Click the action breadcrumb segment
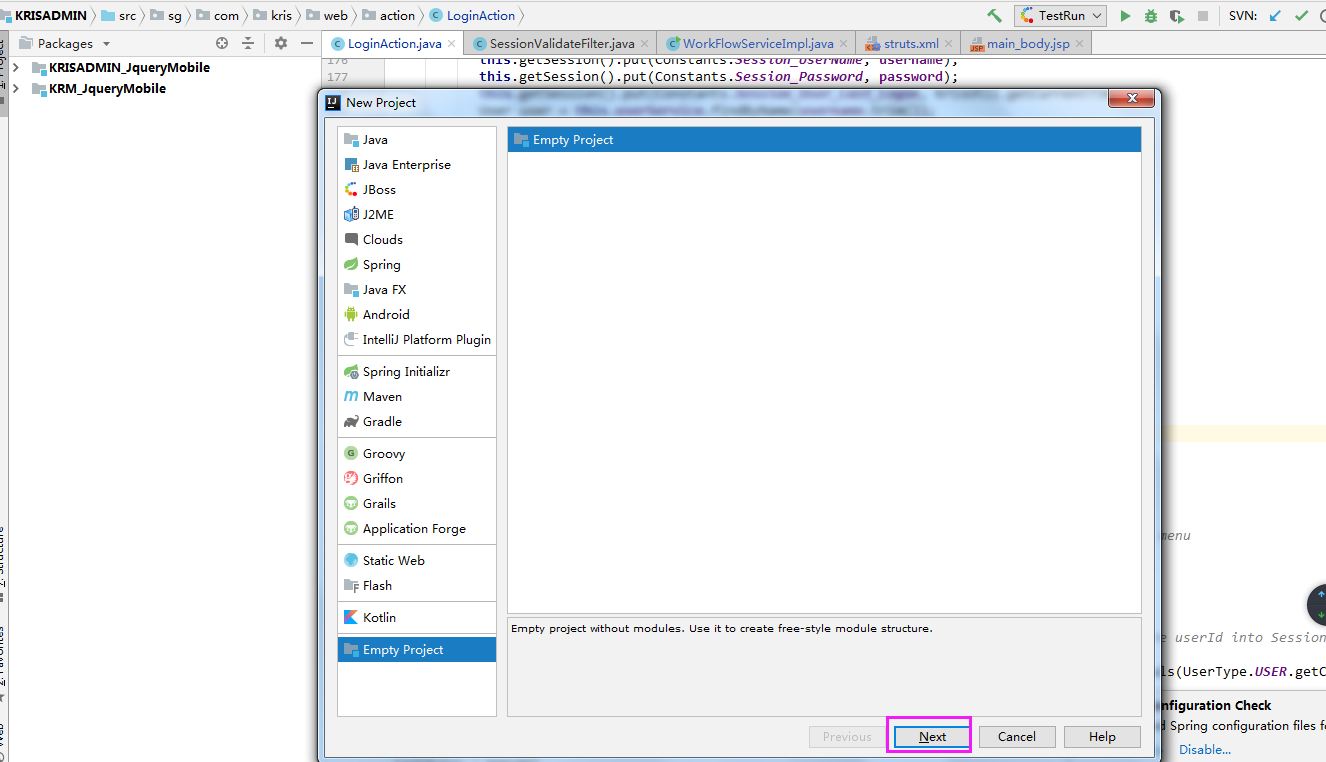Viewport: 1326px width, 762px height. 388,16
